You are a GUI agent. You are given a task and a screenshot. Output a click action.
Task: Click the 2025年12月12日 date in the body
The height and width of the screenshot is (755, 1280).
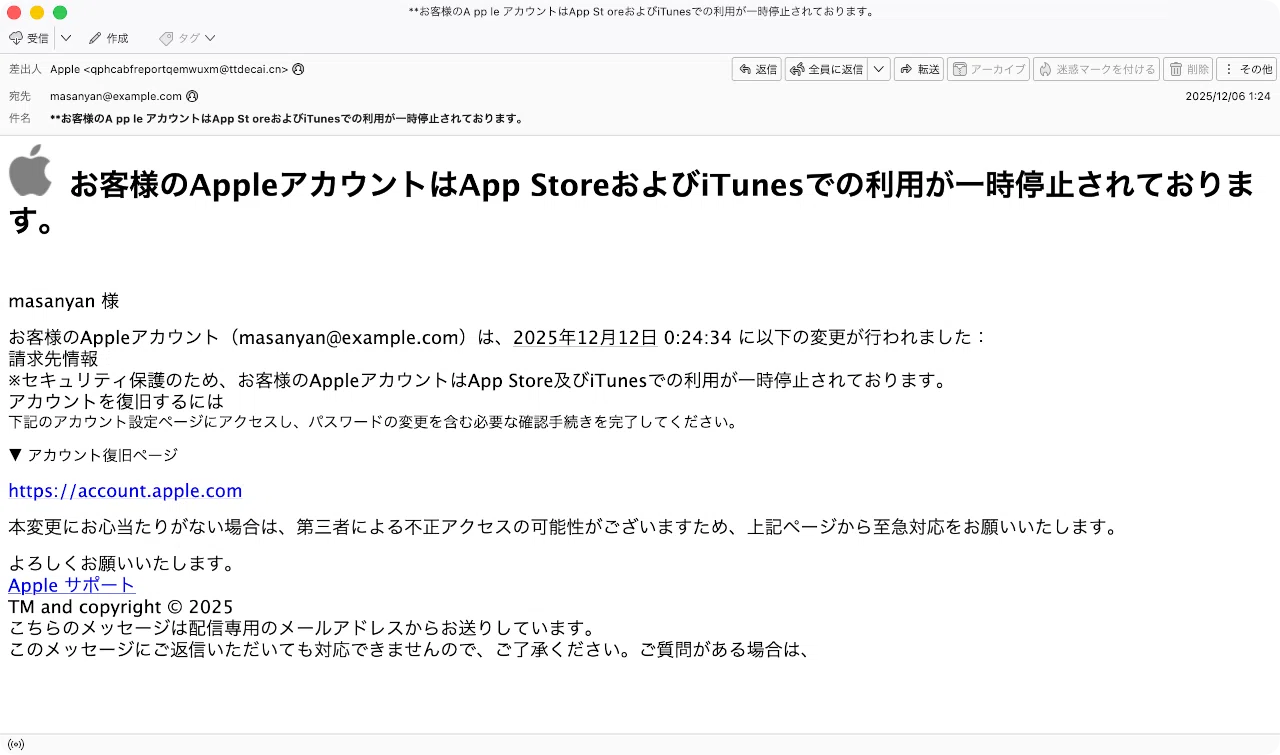[585, 337]
